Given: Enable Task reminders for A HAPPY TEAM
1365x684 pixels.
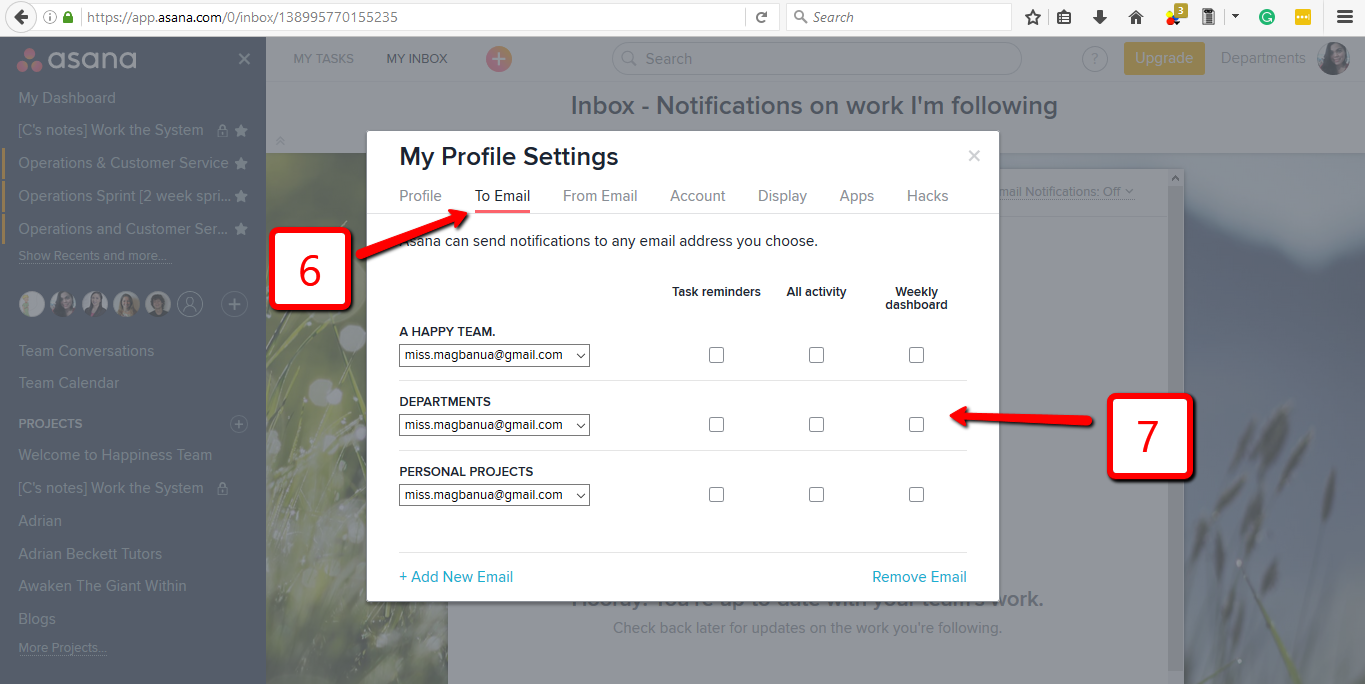Looking at the screenshot, I should coord(716,354).
